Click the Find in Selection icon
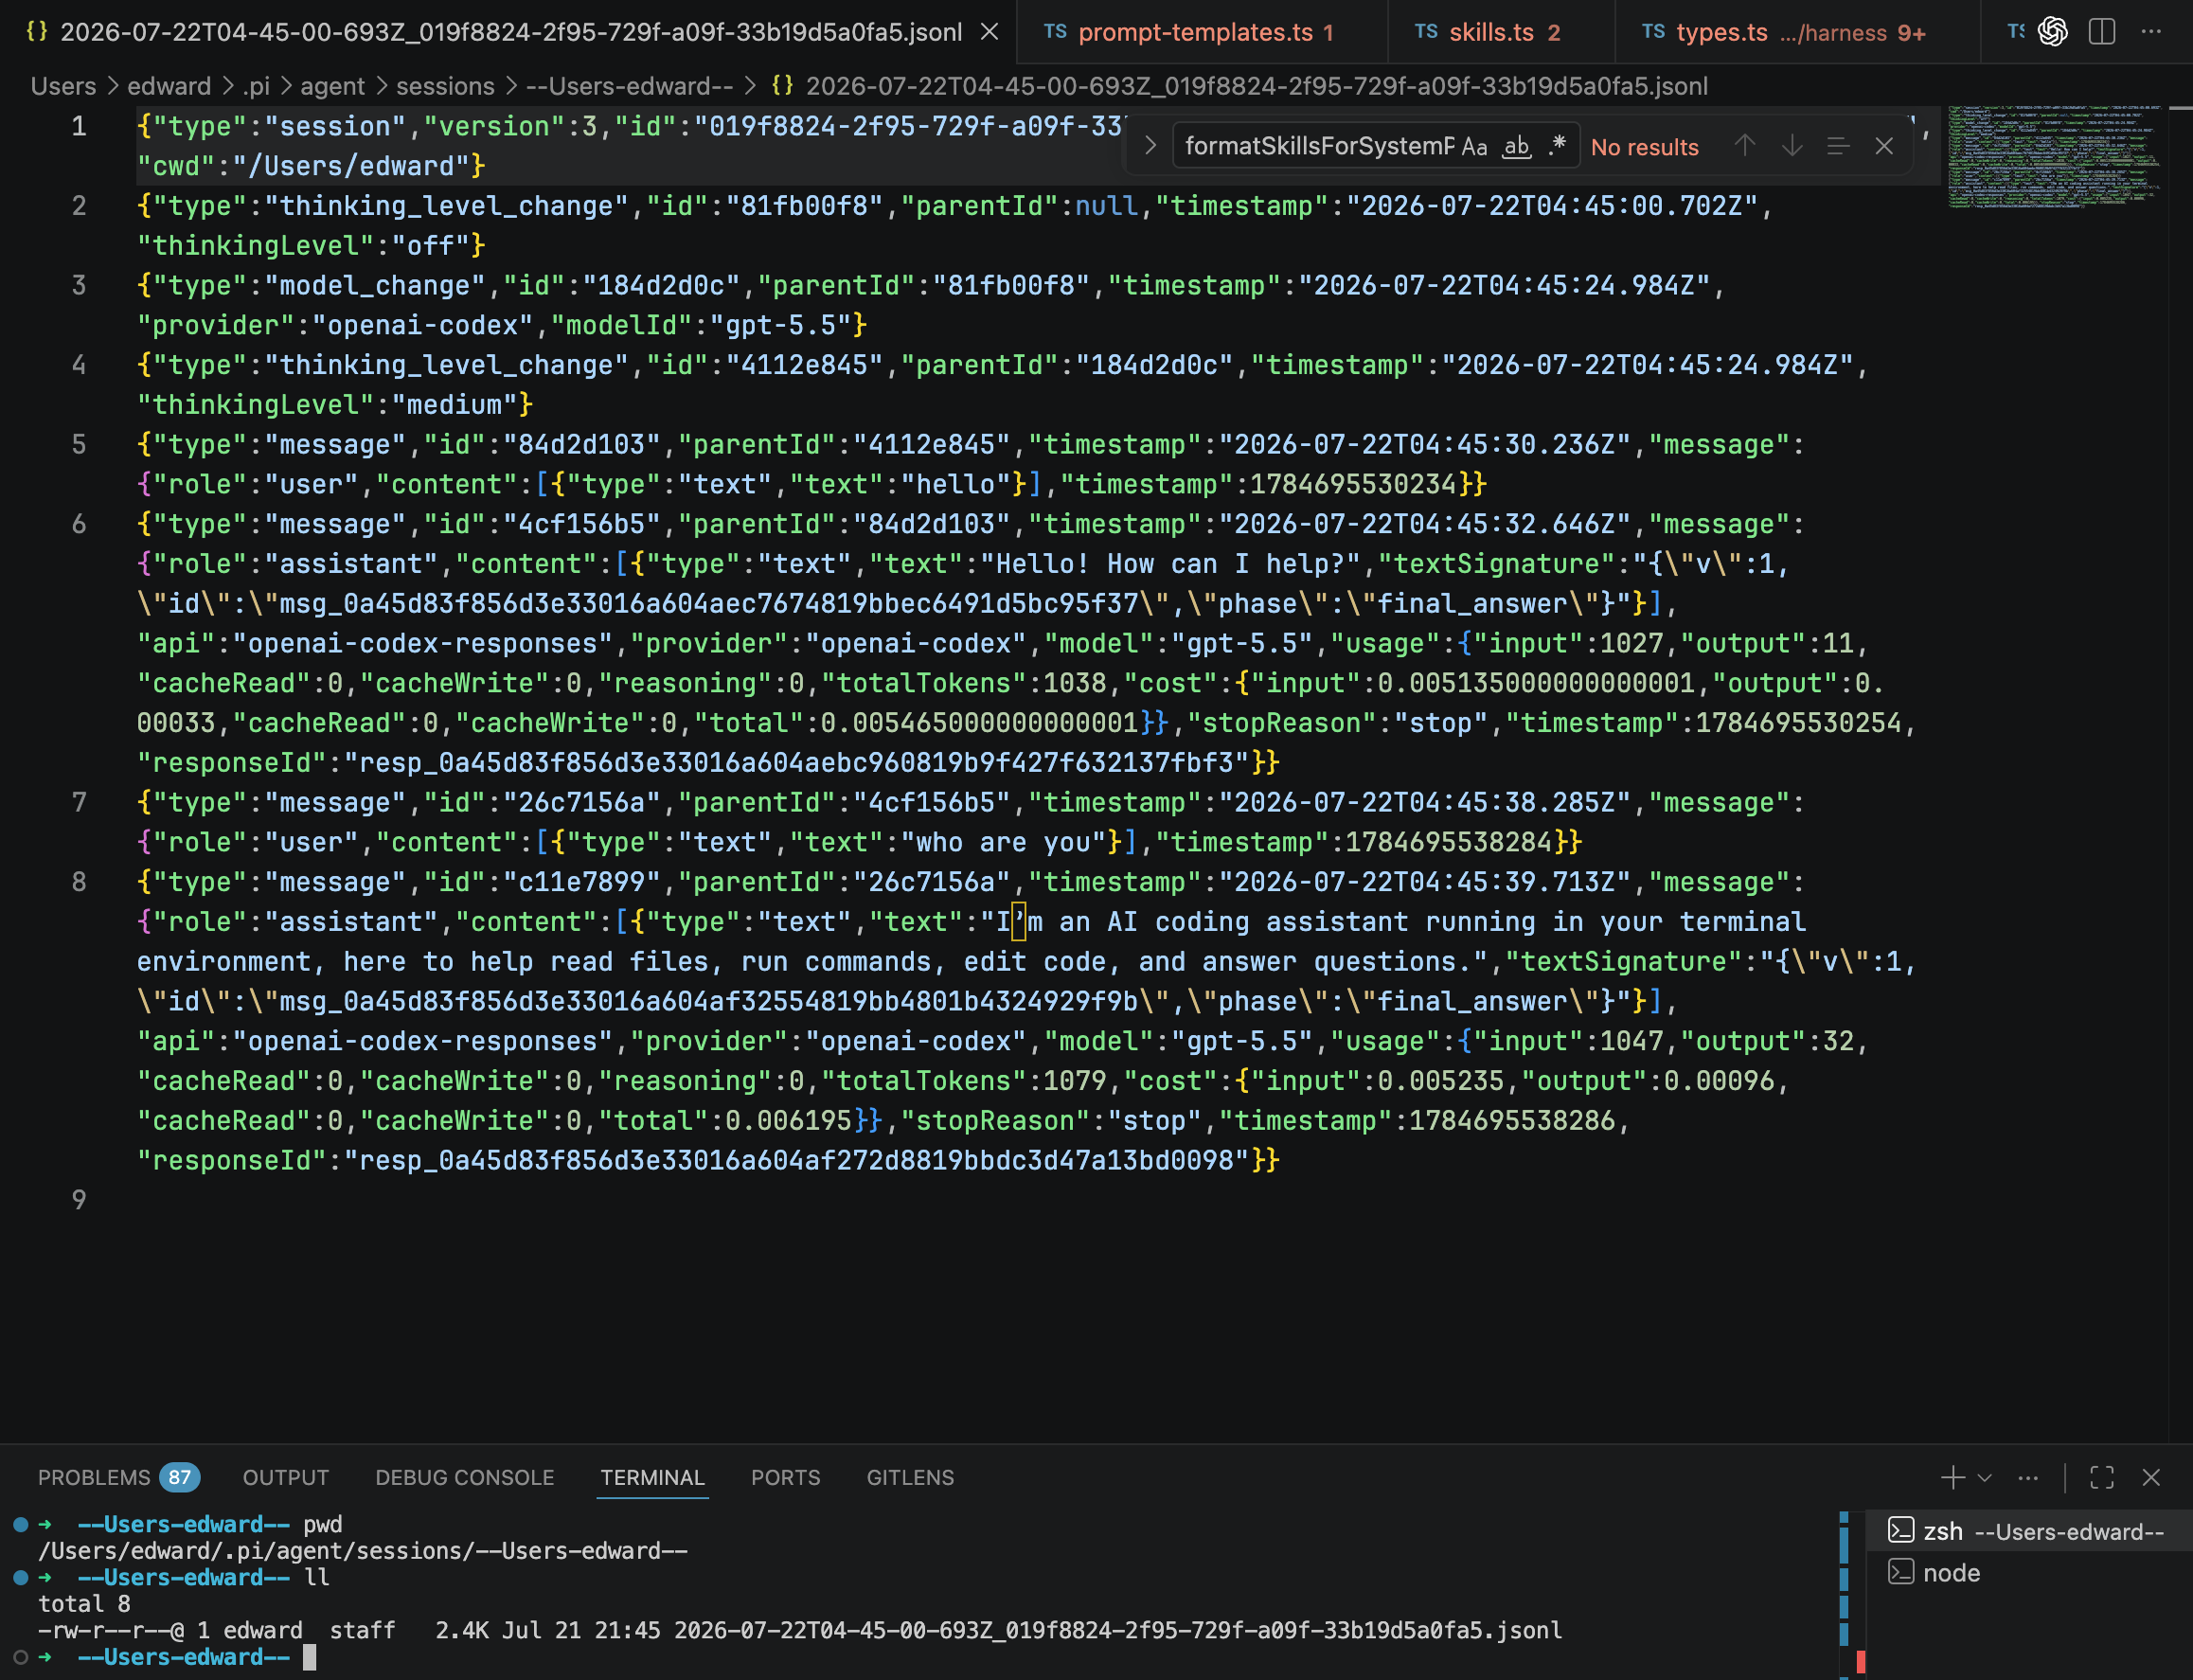Image resolution: width=2193 pixels, height=1680 pixels. pos(1838,146)
